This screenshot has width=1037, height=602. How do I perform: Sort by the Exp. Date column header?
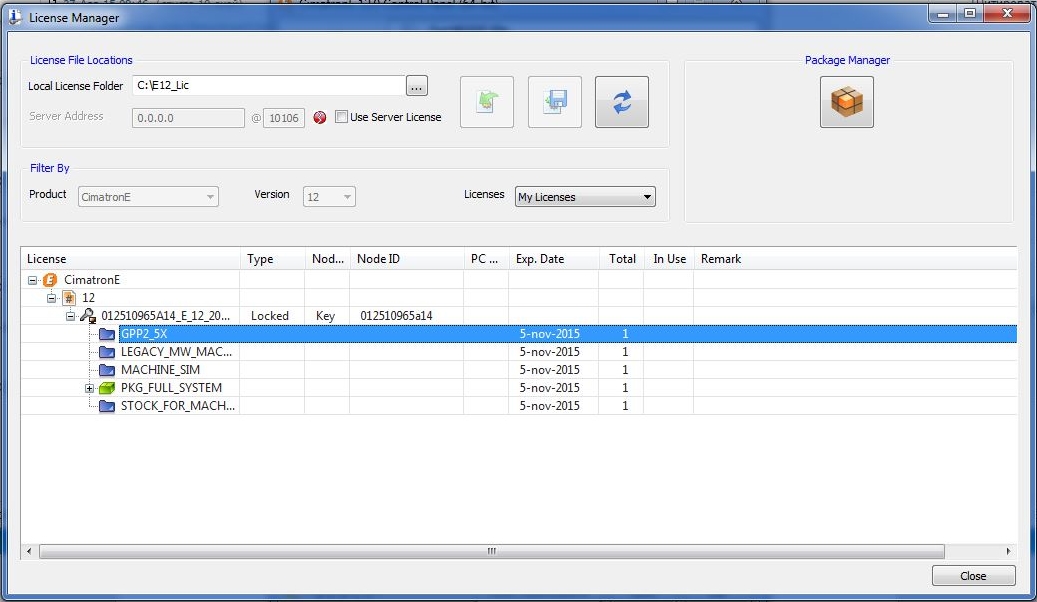click(x=554, y=259)
